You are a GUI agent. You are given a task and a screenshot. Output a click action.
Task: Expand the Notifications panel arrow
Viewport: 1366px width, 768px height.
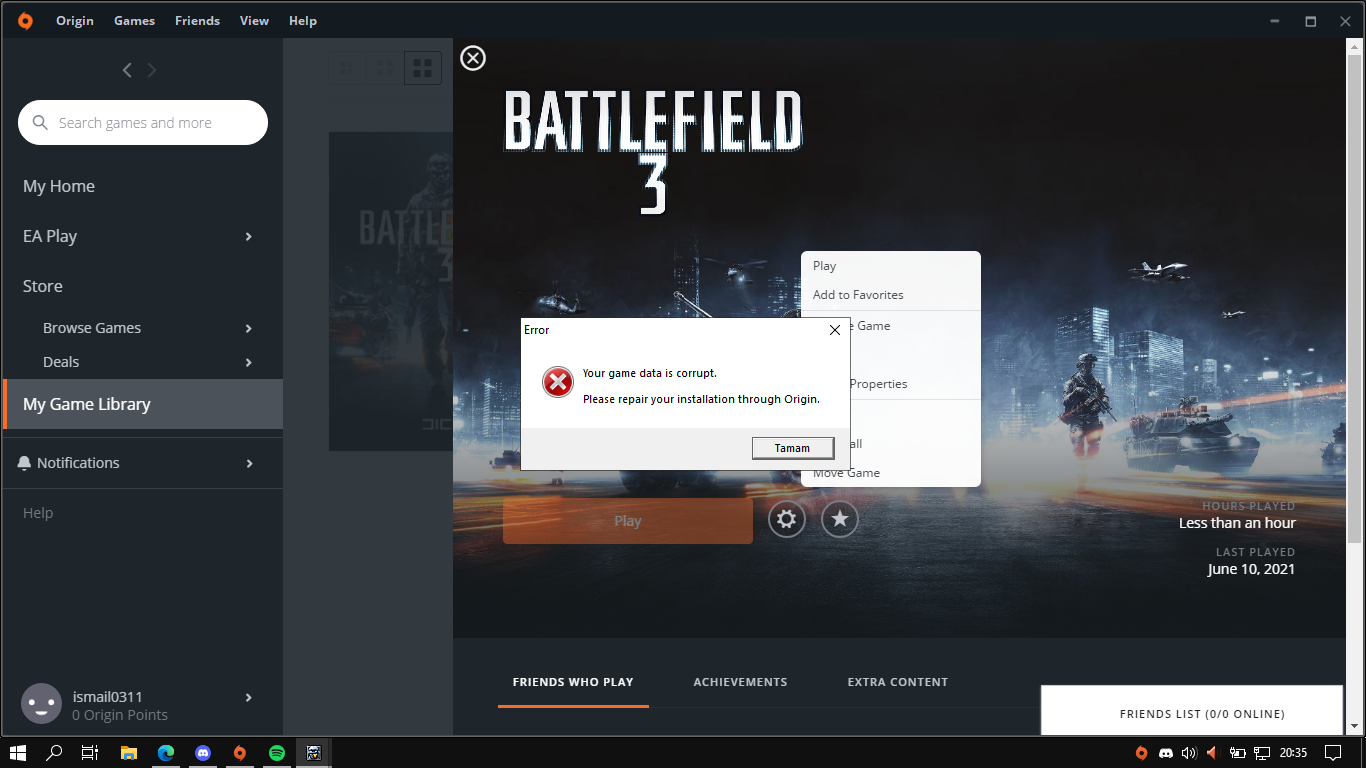click(x=249, y=464)
